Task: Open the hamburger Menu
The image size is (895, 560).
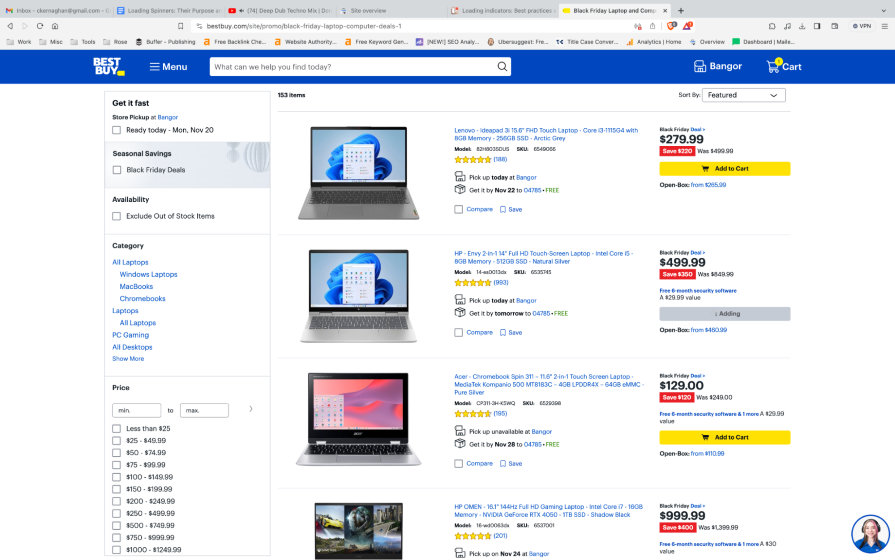Action: (x=168, y=67)
